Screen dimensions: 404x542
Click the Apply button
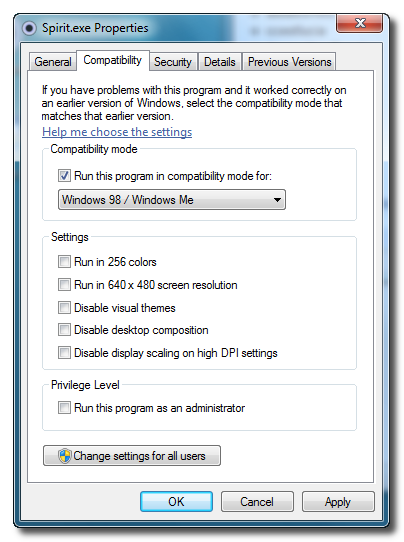[x=338, y=502]
